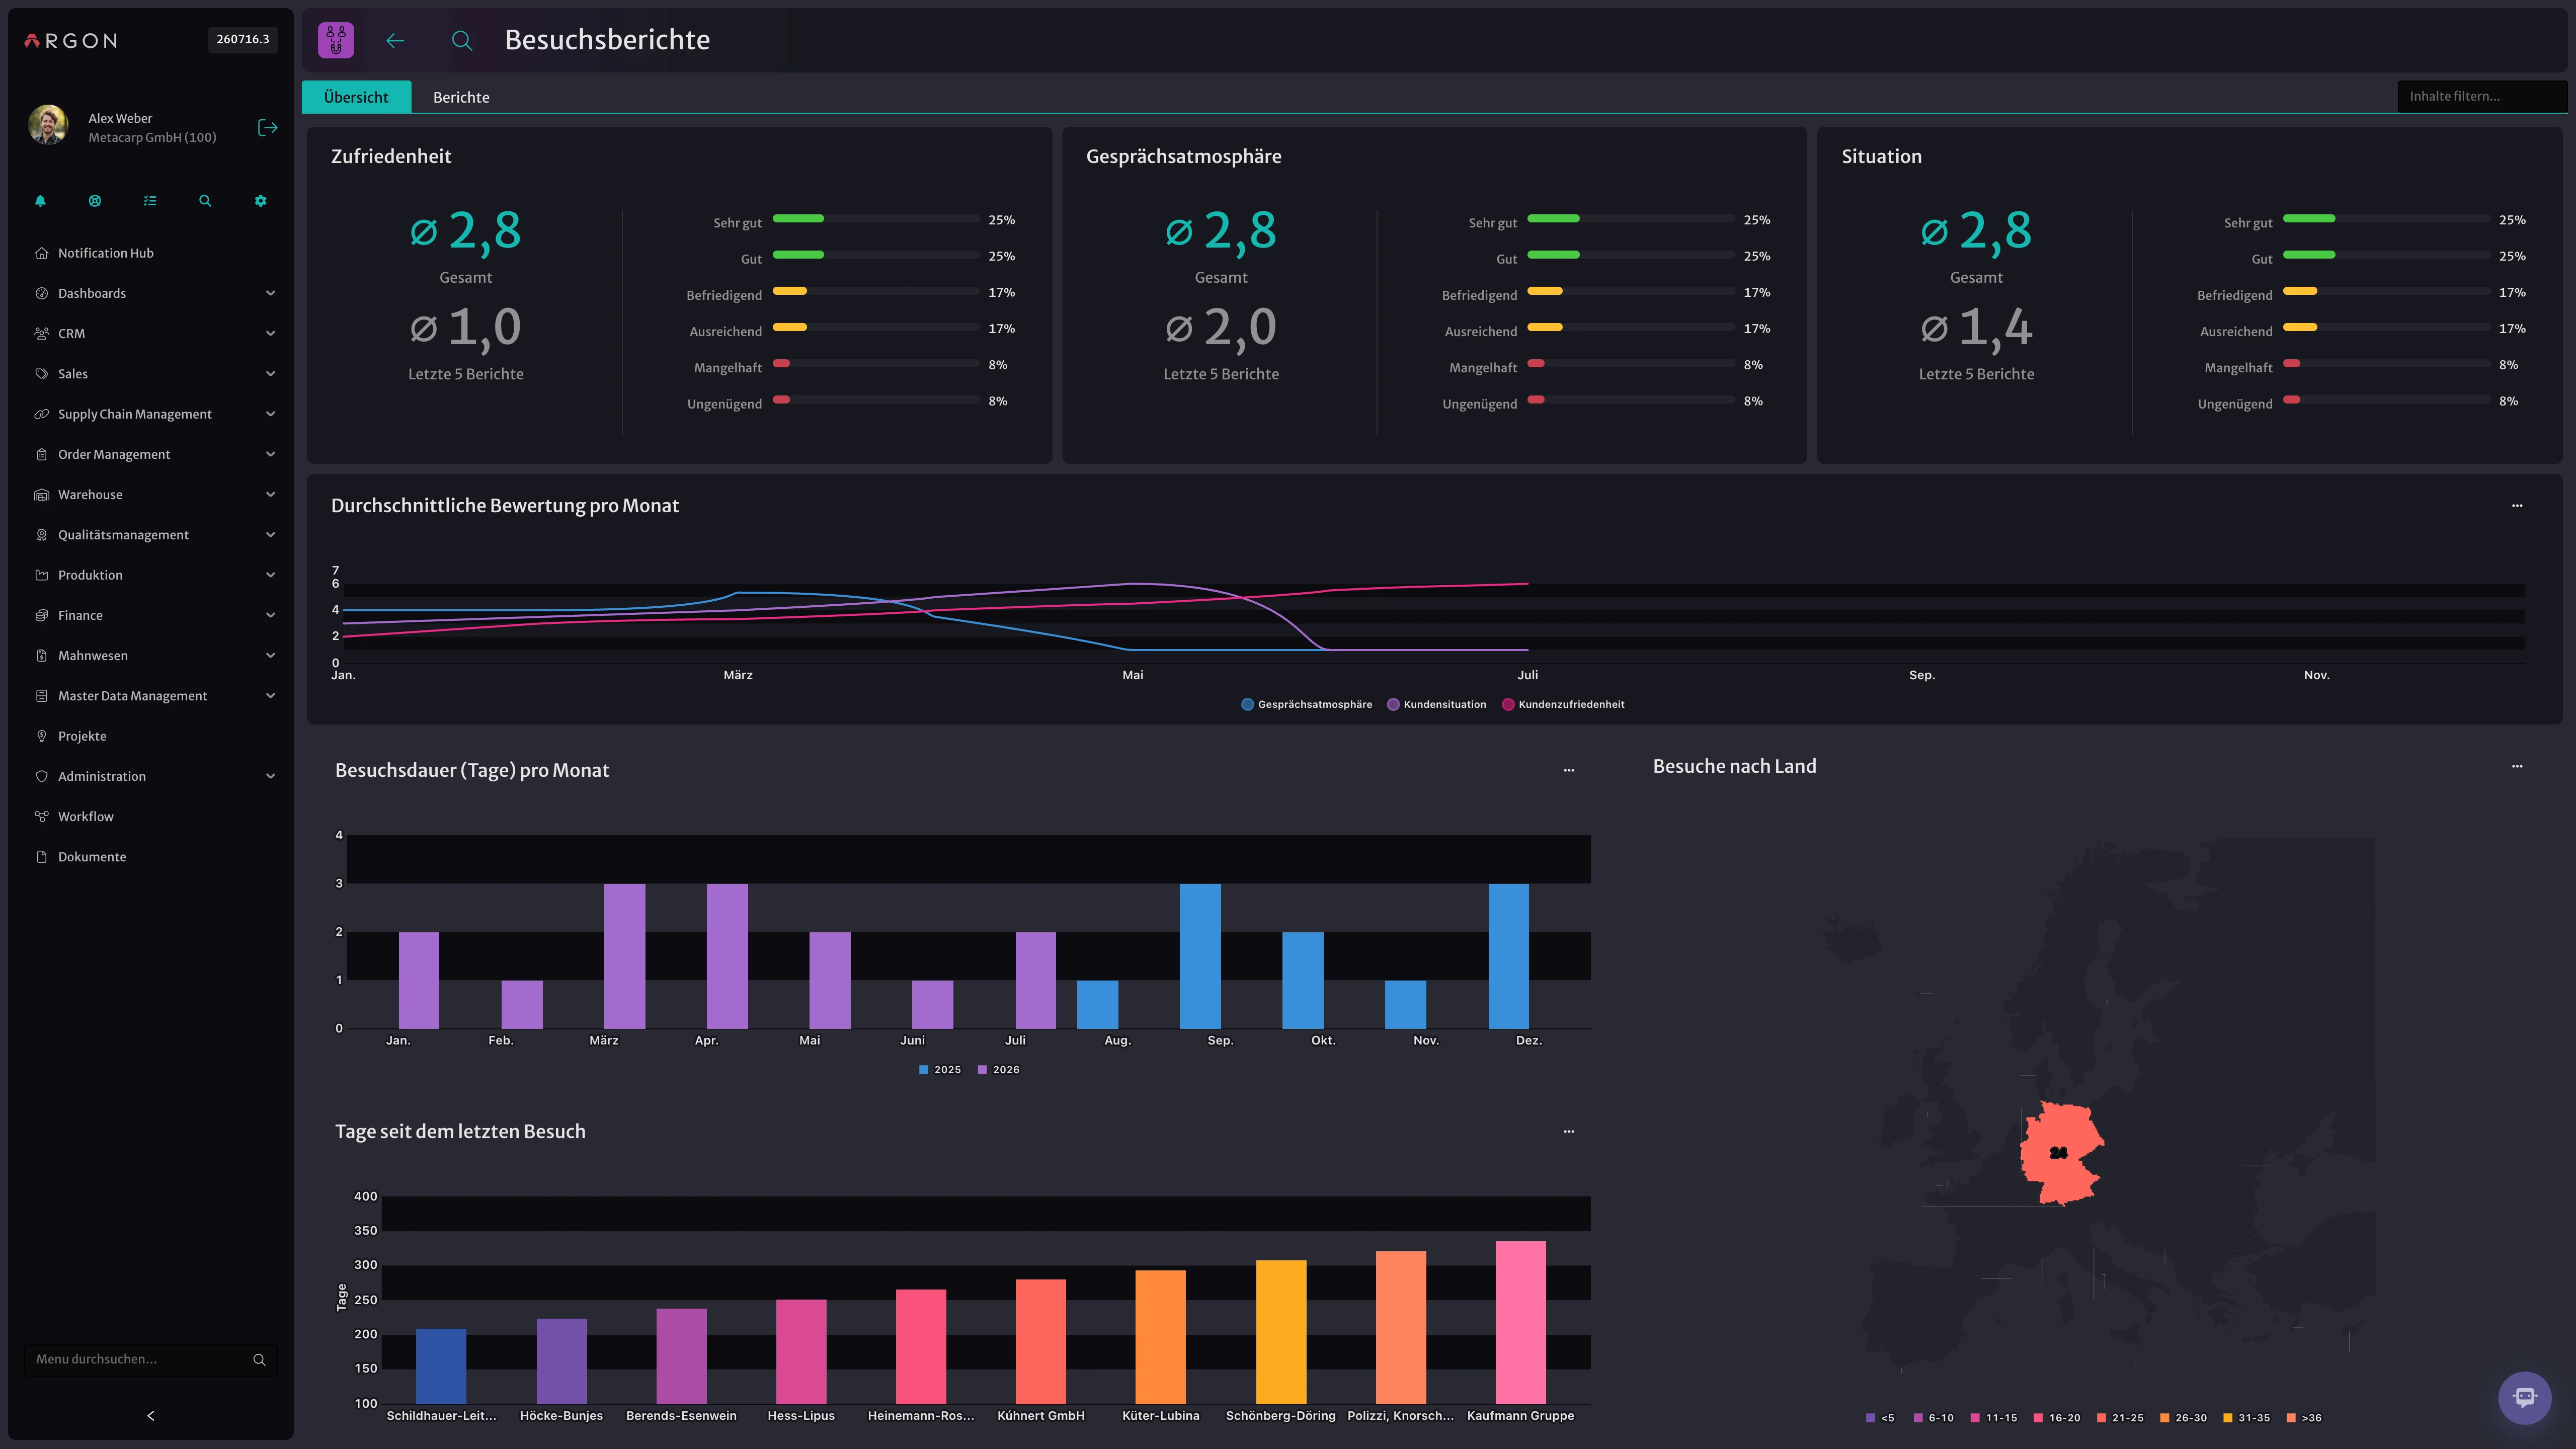Toggle the 11-15 map legend entry
The width and height of the screenshot is (2576, 1449).
pos(1994,1418)
